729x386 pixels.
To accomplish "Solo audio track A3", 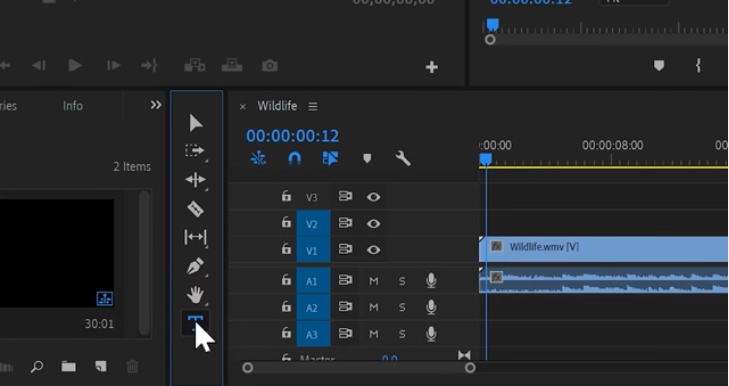I will click(x=402, y=334).
